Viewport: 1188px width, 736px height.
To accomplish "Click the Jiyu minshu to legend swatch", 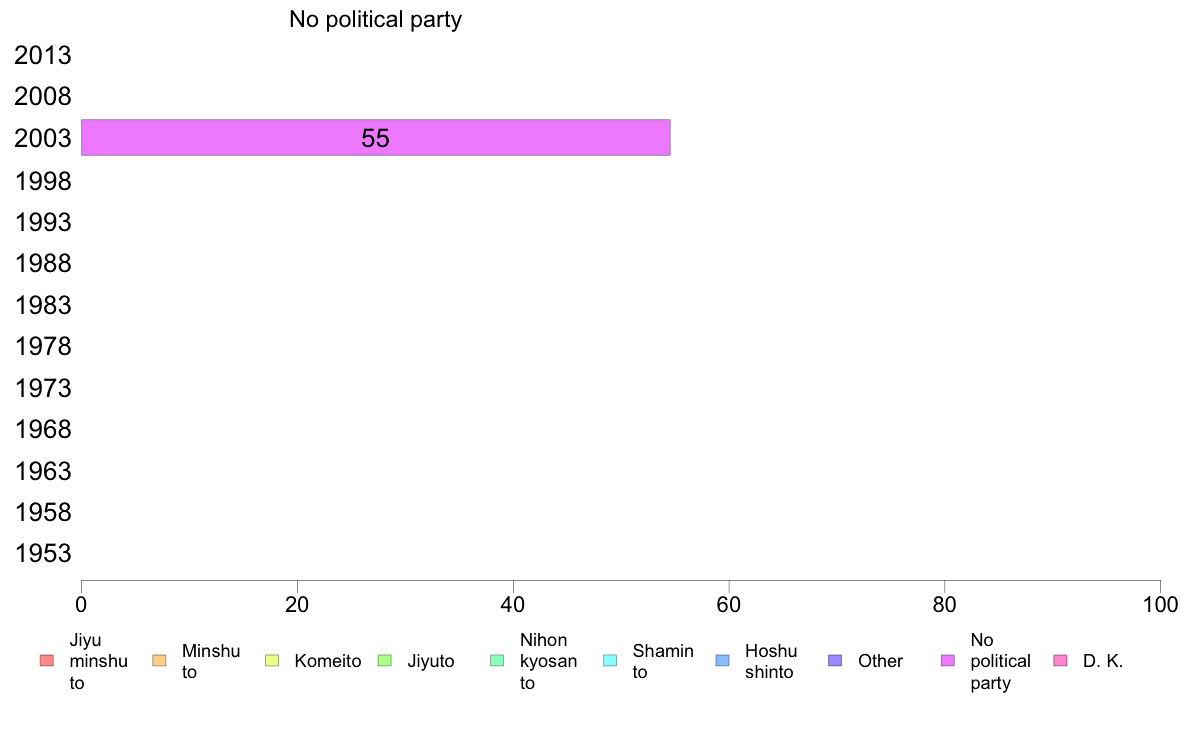I will (47, 661).
